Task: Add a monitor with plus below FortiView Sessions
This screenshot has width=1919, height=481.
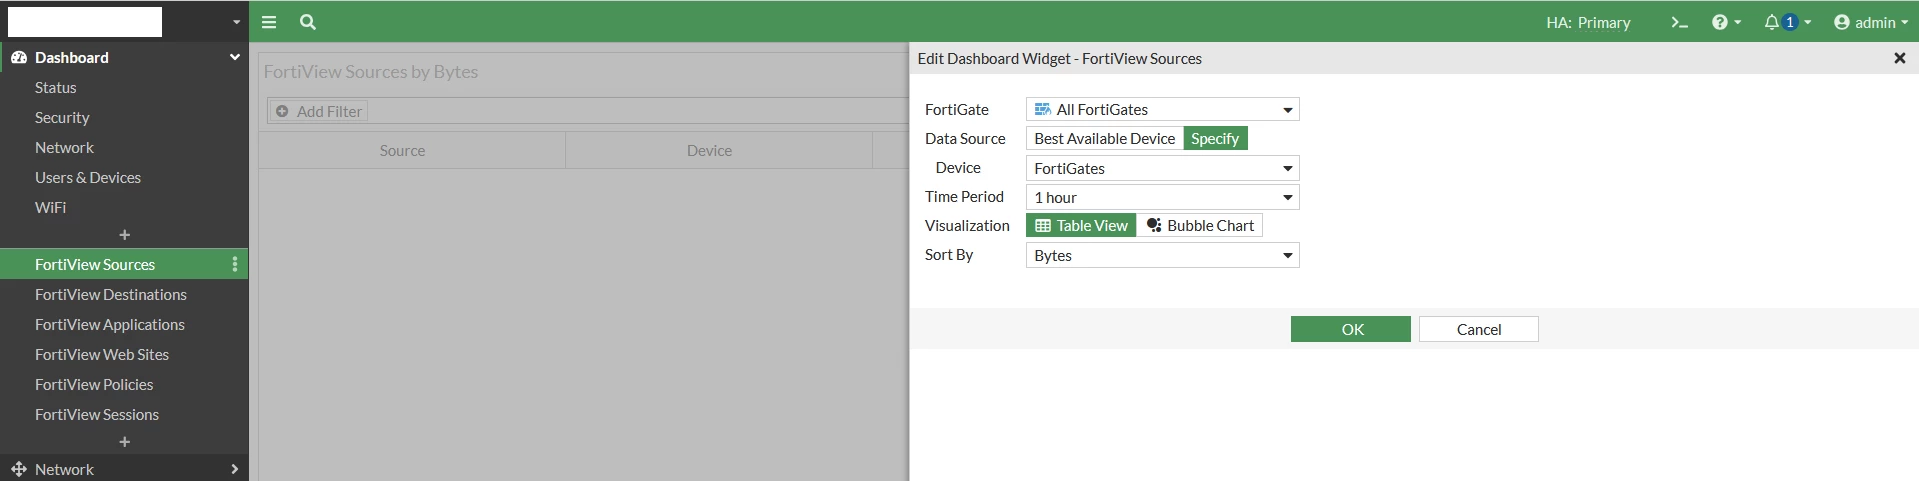Action: point(124,442)
